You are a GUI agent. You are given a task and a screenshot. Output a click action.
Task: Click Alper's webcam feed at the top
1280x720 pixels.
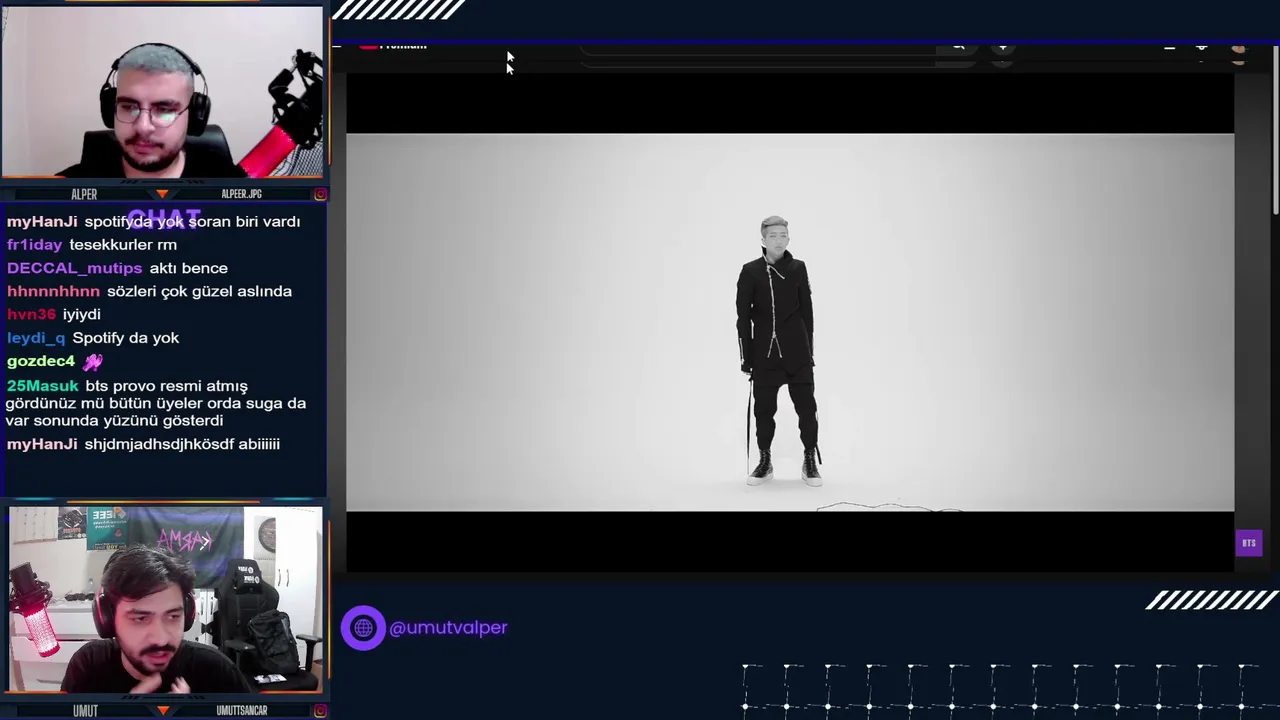coord(162,92)
